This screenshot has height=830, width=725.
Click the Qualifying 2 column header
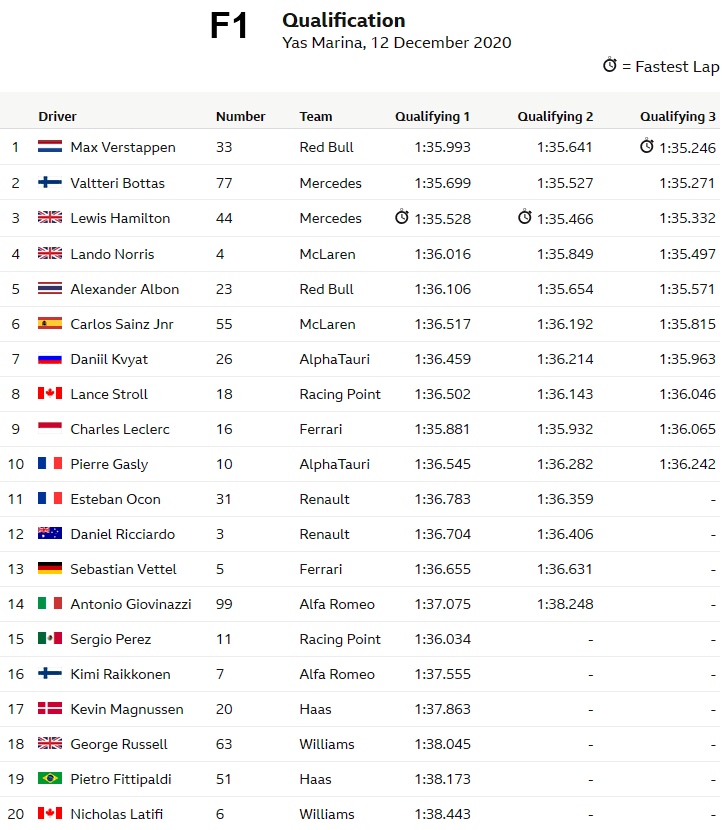[x=555, y=117]
